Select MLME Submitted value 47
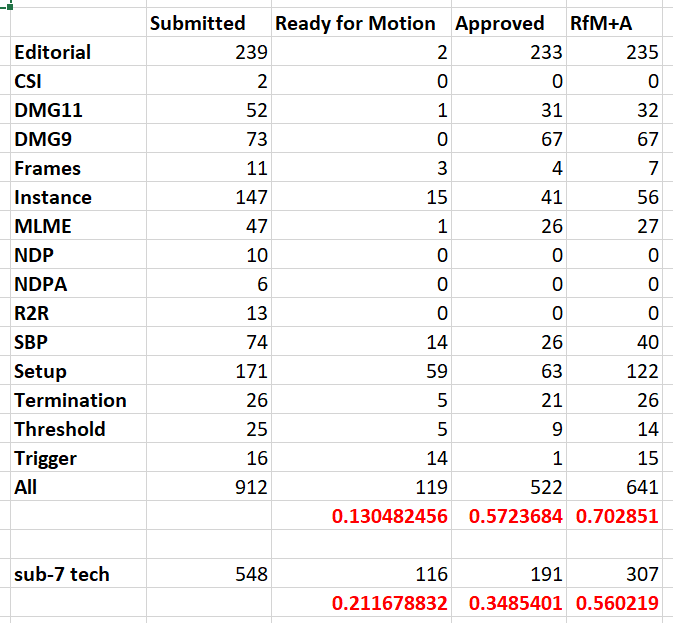The width and height of the screenshot is (673, 623). pos(209,225)
